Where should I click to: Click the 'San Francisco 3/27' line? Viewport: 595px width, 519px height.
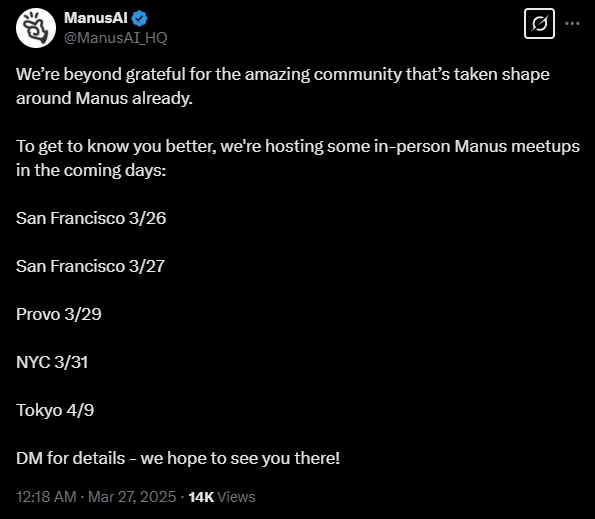click(x=90, y=266)
